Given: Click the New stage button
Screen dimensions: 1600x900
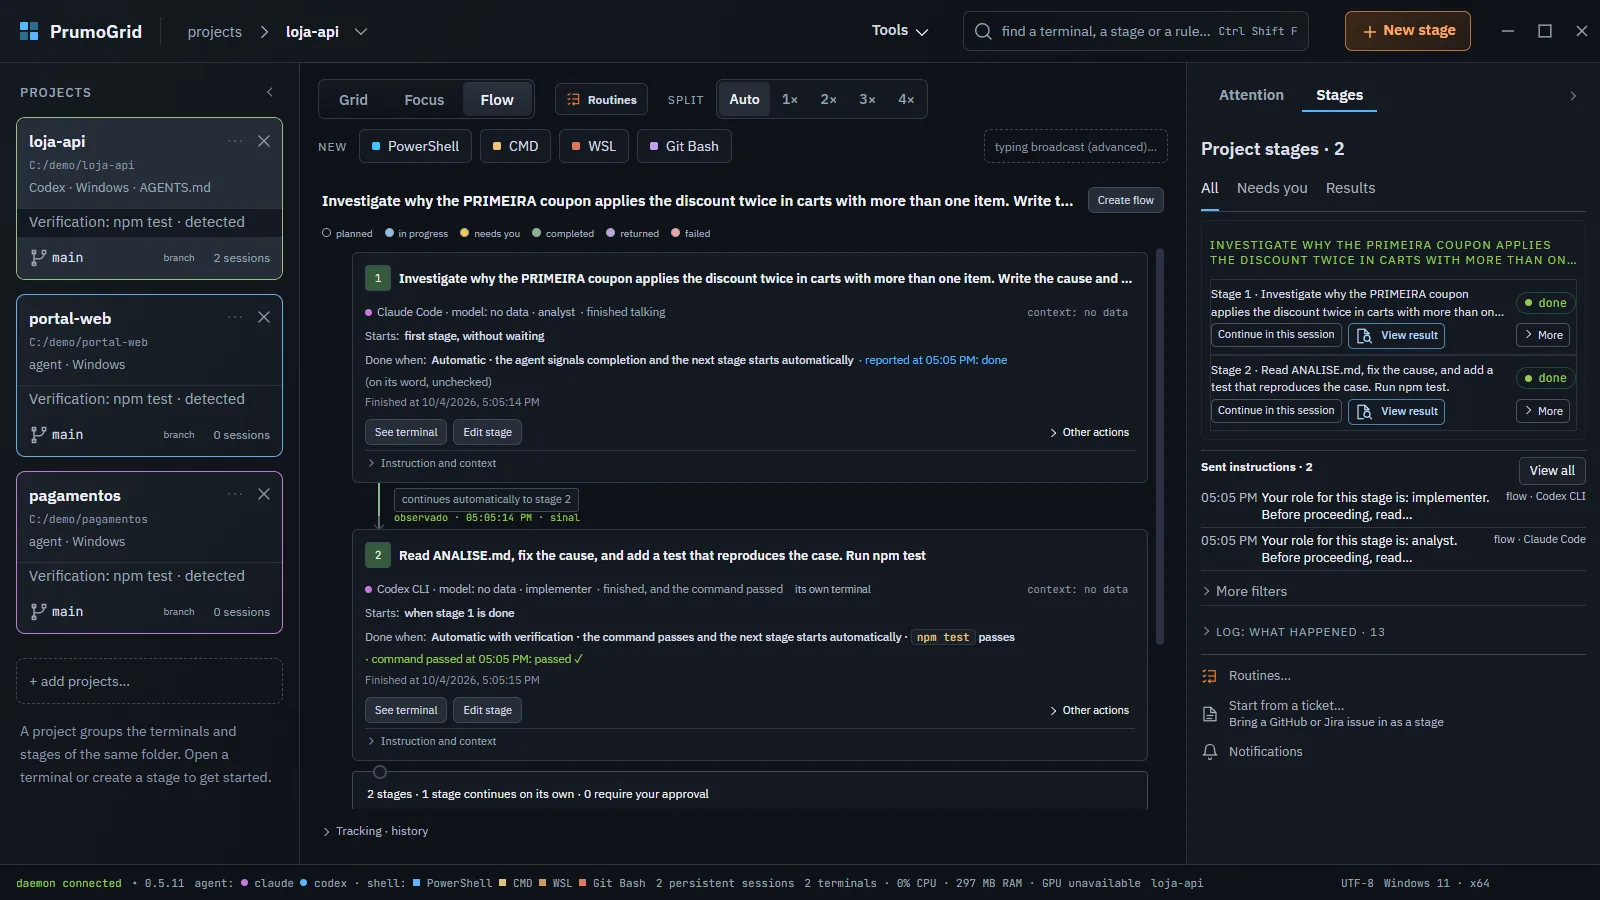Looking at the screenshot, I should click(1408, 31).
